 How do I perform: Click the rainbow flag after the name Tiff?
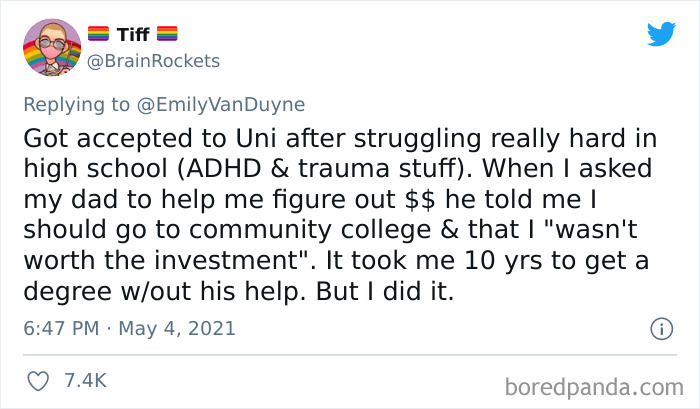click(167, 37)
